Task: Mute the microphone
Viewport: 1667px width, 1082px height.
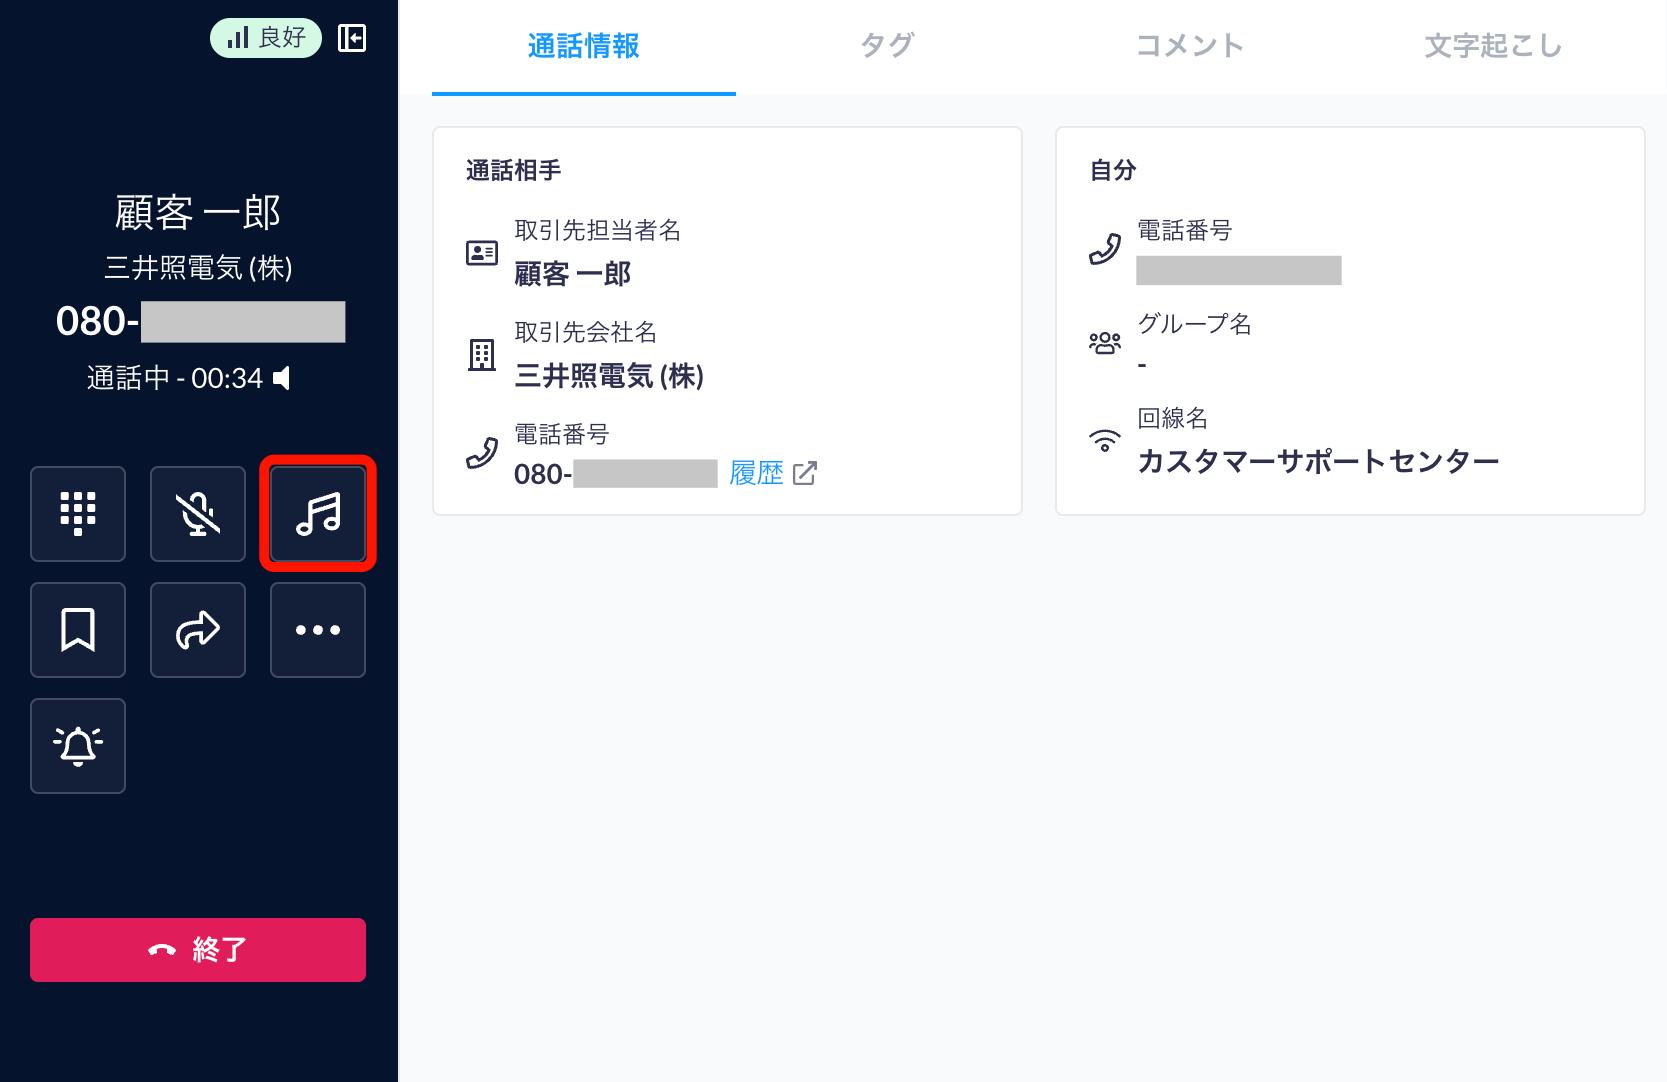Action: 198,514
